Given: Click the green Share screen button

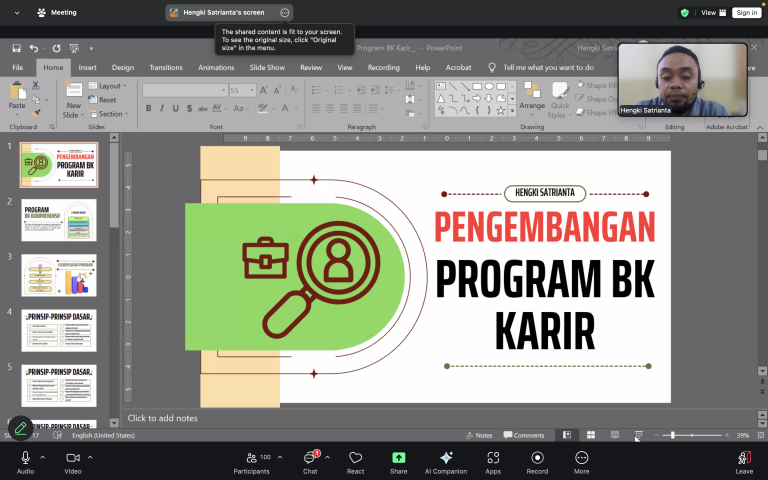Looking at the screenshot, I should tap(399, 457).
